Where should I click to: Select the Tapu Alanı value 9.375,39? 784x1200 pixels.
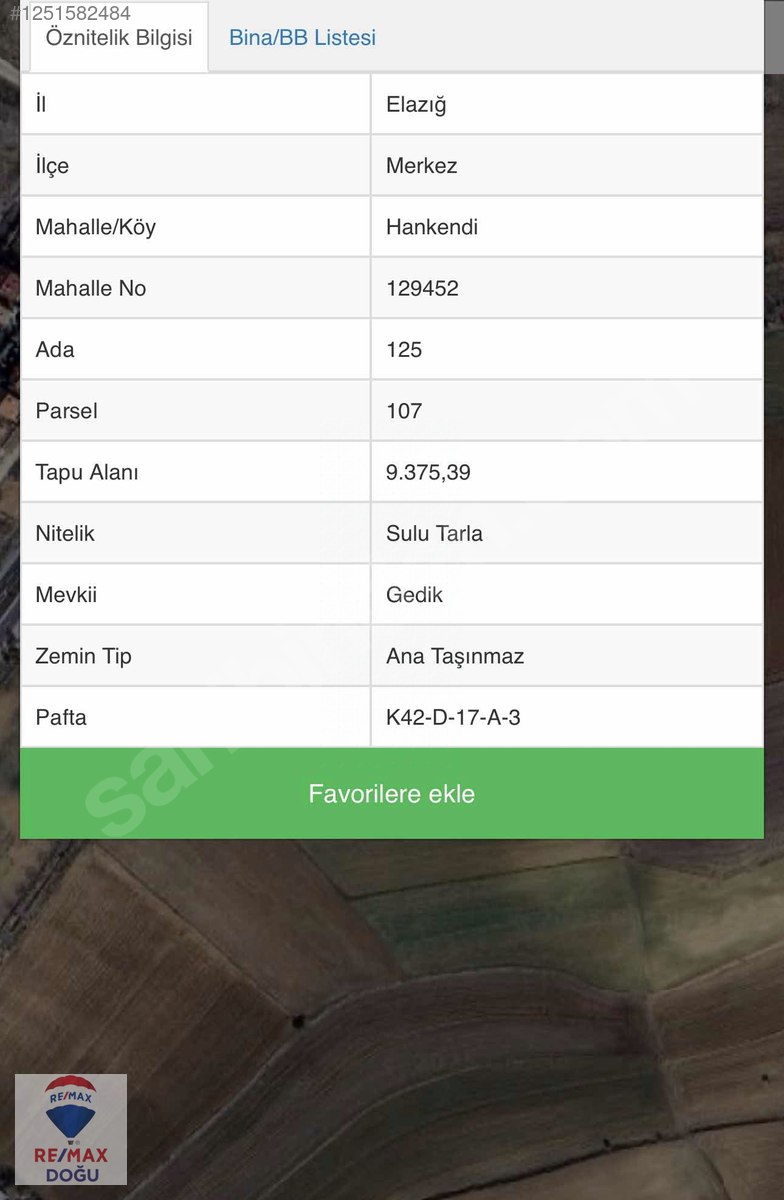[428, 472]
